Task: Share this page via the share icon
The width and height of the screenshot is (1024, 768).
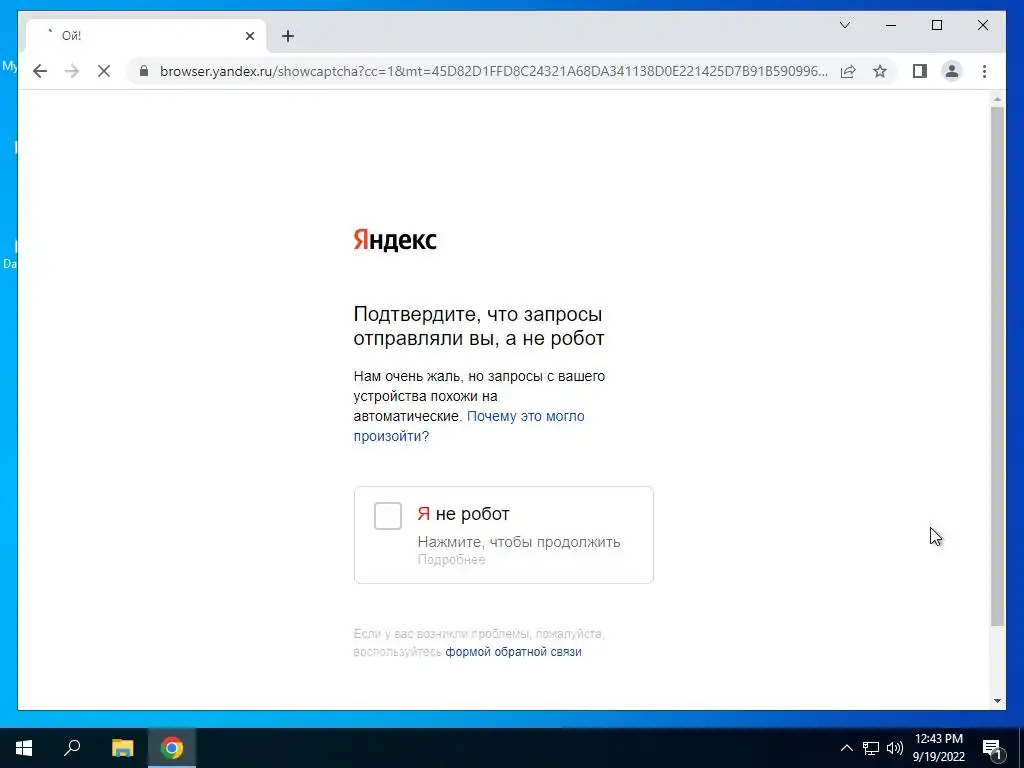Action: [848, 71]
